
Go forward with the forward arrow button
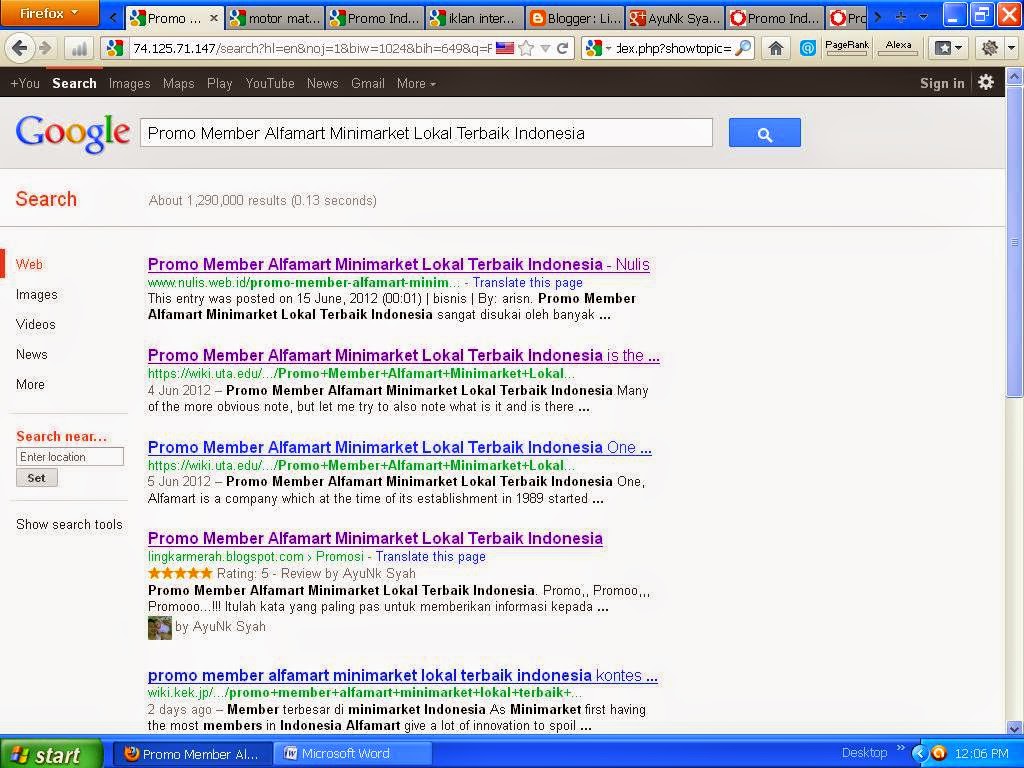point(45,48)
